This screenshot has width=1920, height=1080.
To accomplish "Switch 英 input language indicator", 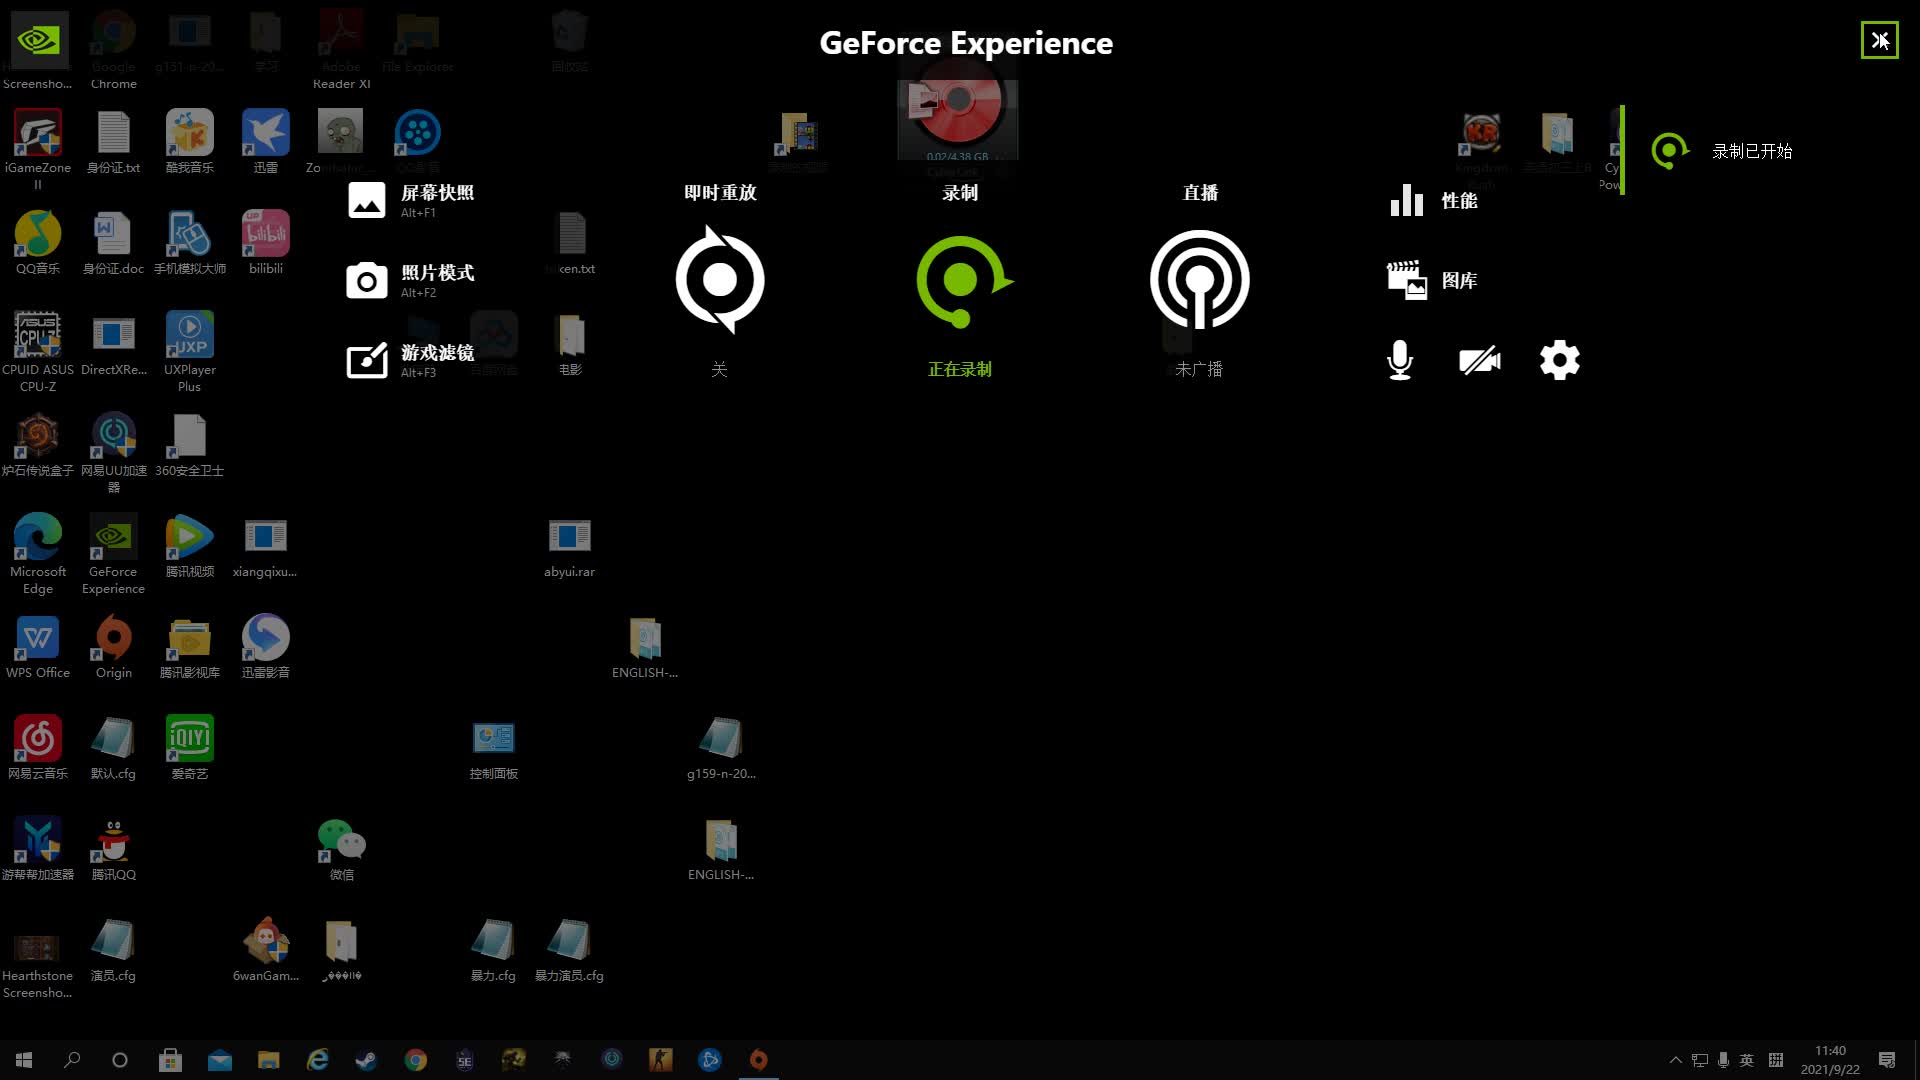I will coord(1747,1060).
